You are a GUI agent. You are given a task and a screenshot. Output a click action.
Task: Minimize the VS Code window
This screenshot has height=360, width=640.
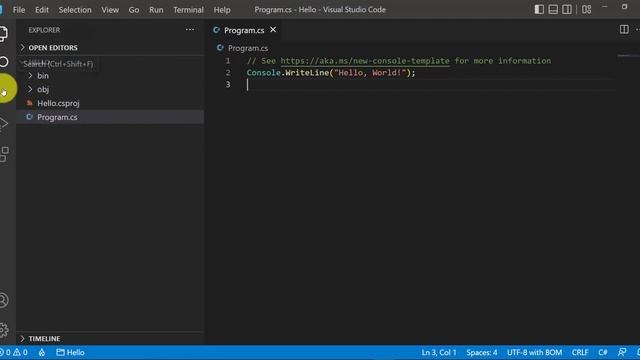click(x=605, y=7)
